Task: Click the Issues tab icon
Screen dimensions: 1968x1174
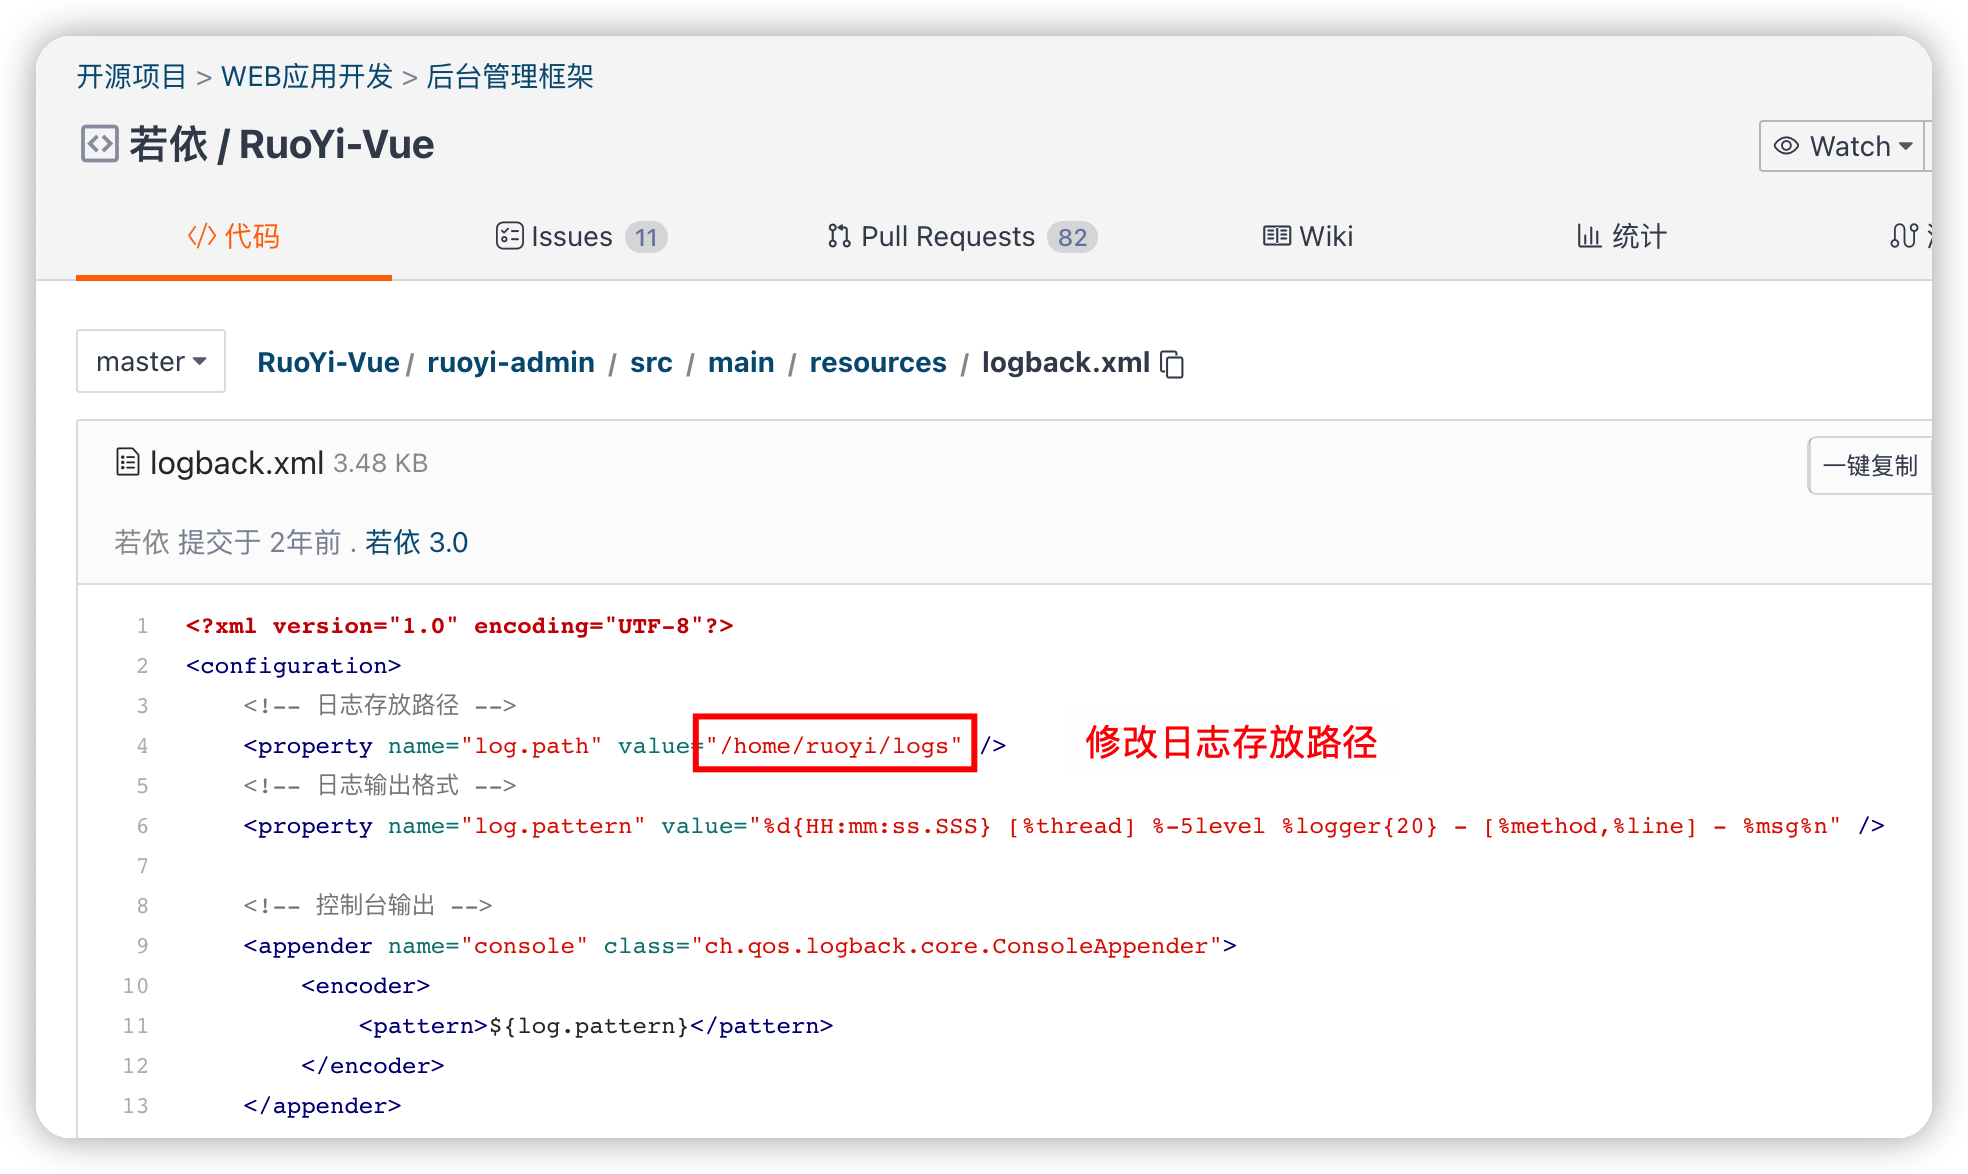Action: pos(509,236)
